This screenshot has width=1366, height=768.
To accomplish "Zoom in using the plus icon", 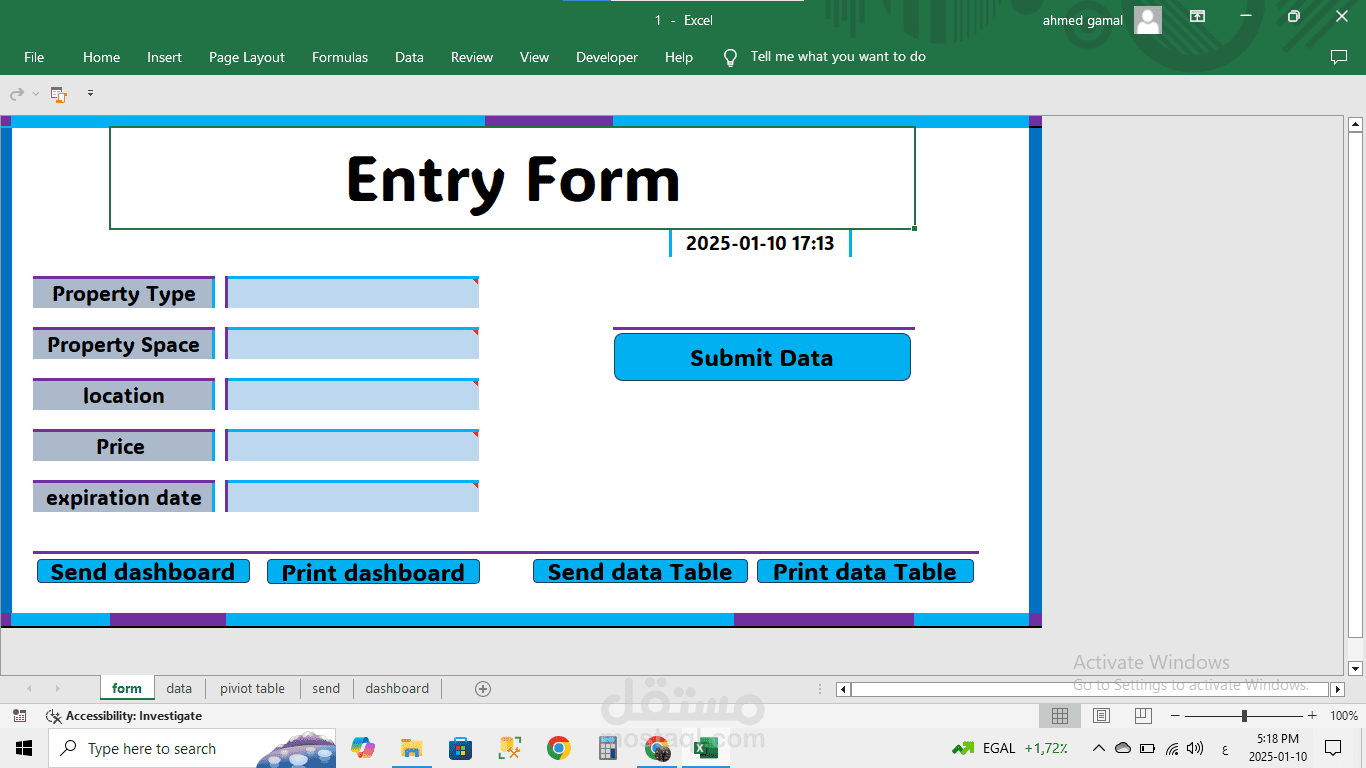I will pyautogui.click(x=1311, y=715).
